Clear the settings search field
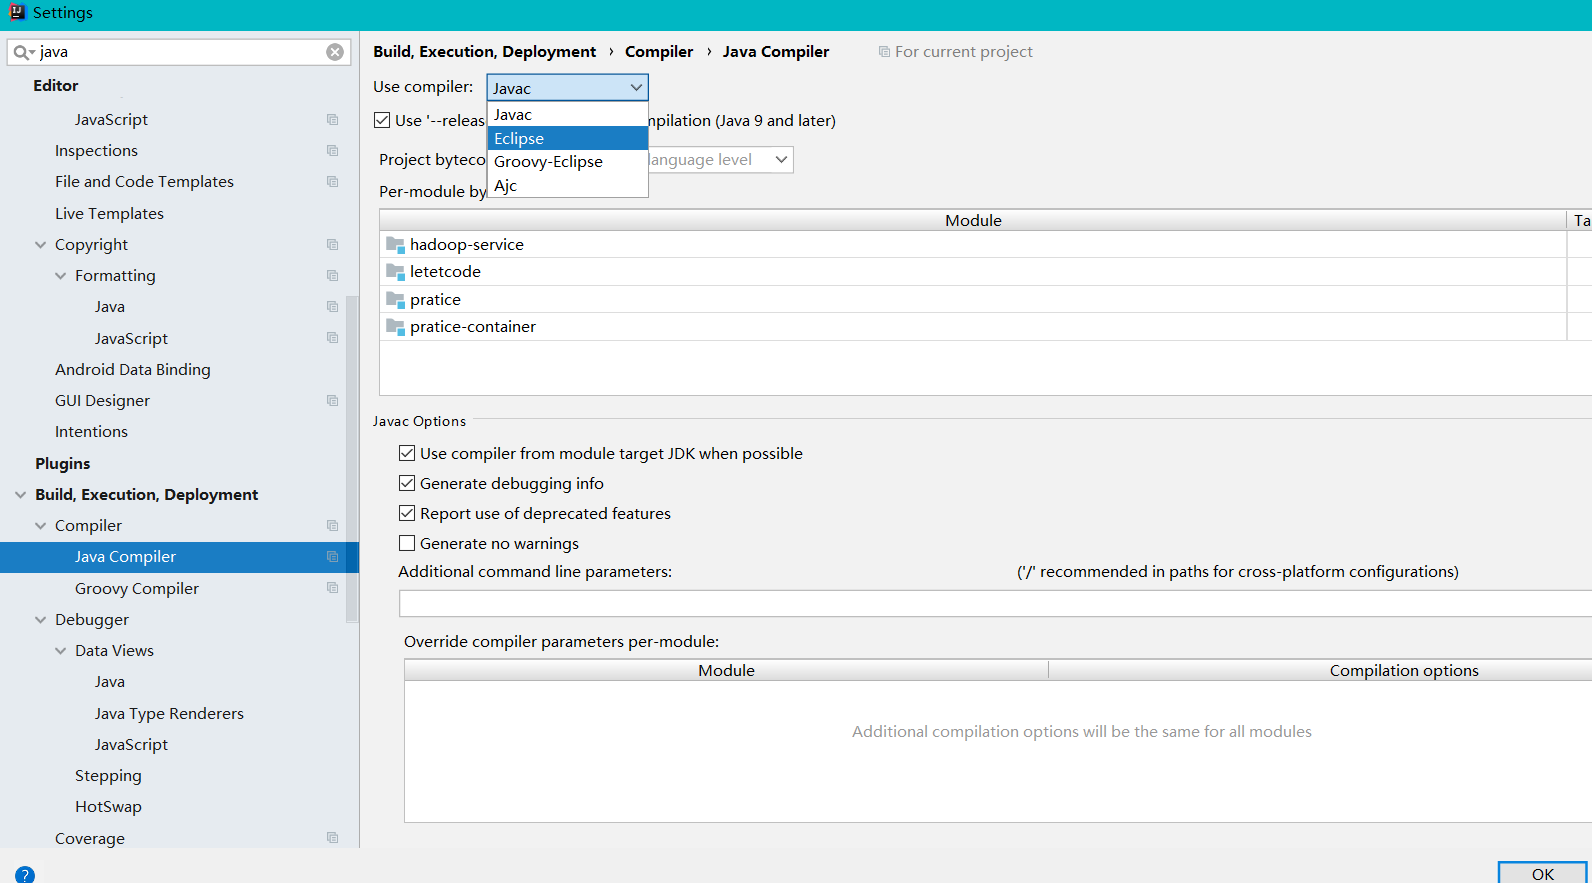The width and height of the screenshot is (1592, 883). (x=335, y=52)
